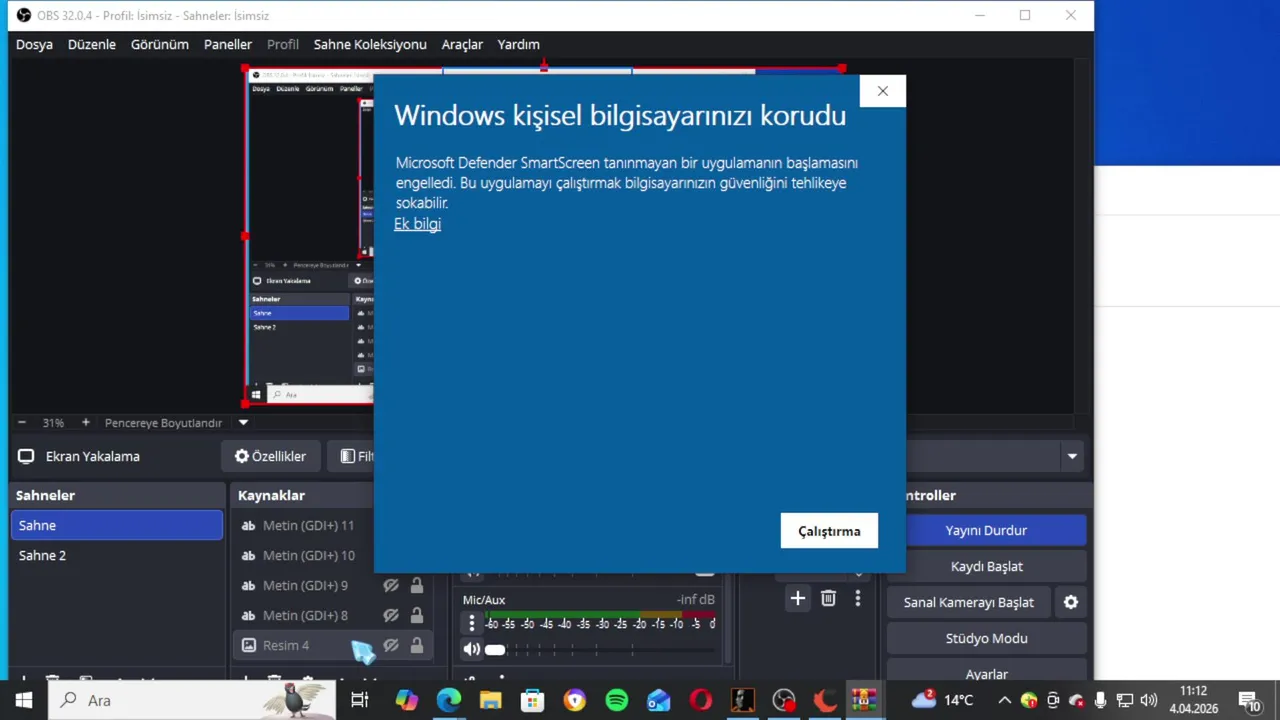Expand the dropdown arrow beside source toolbar
The height and width of the screenshot is (720, 1280).
[1072, 456]
